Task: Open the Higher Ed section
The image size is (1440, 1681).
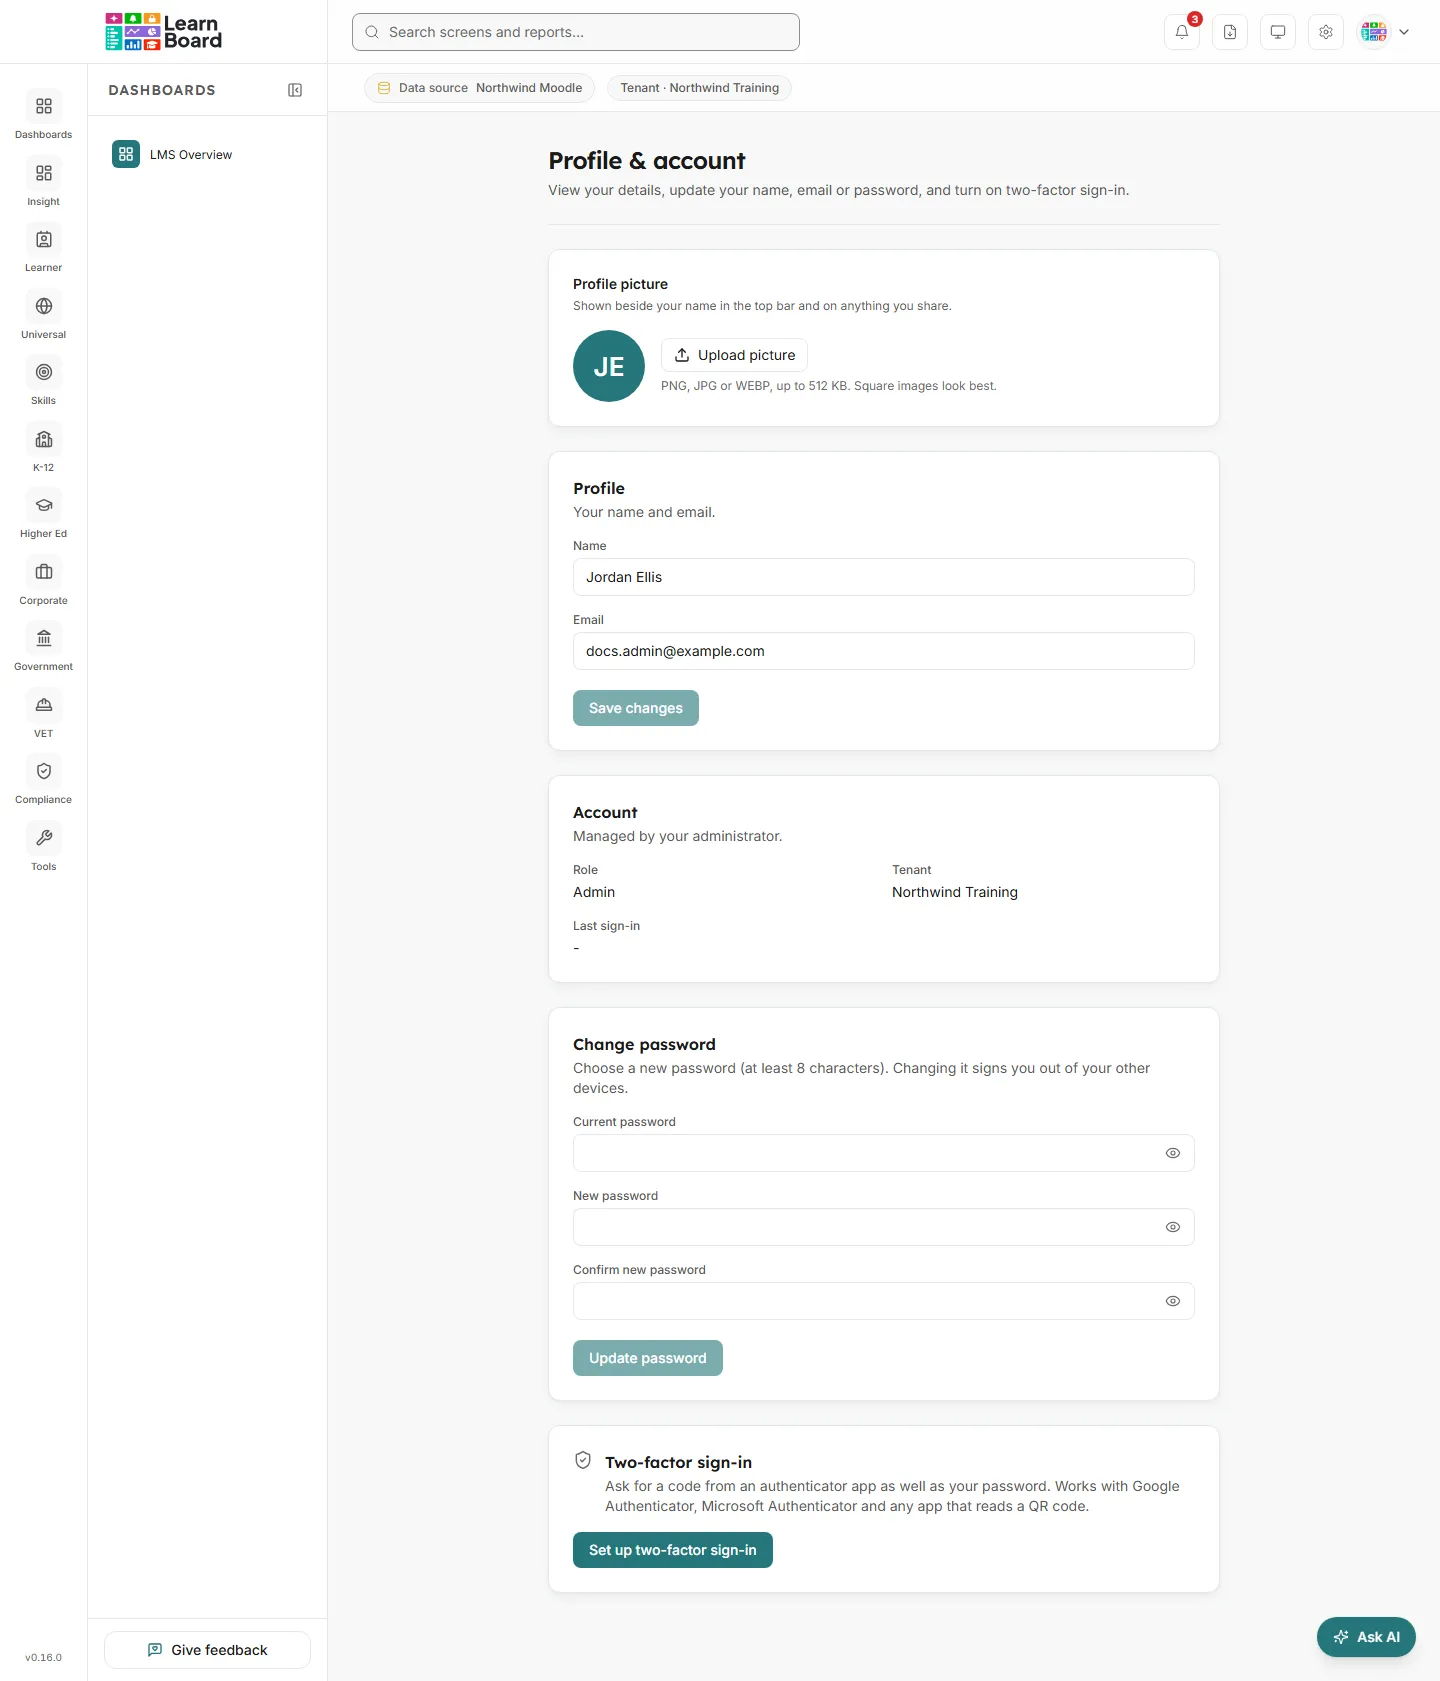Action: click(44, 514)
